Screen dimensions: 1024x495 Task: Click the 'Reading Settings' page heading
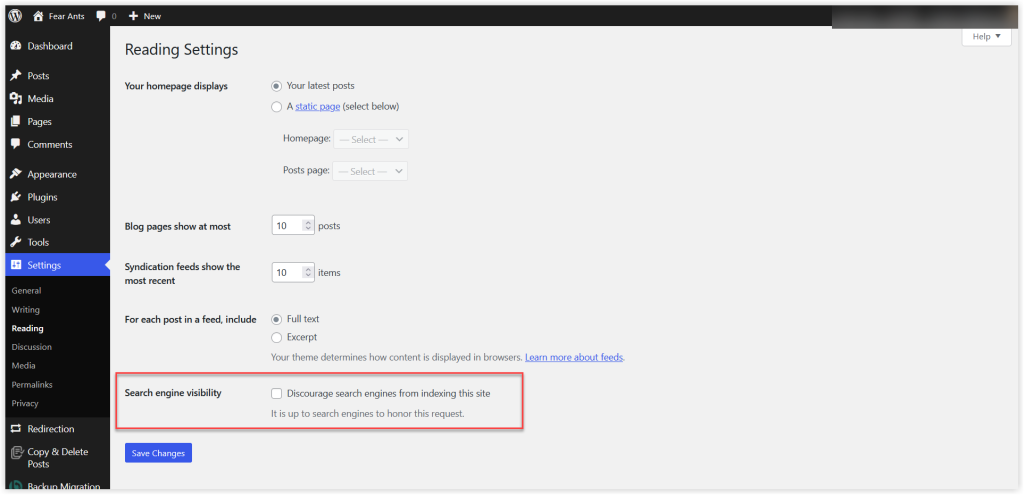pos(182,50)
